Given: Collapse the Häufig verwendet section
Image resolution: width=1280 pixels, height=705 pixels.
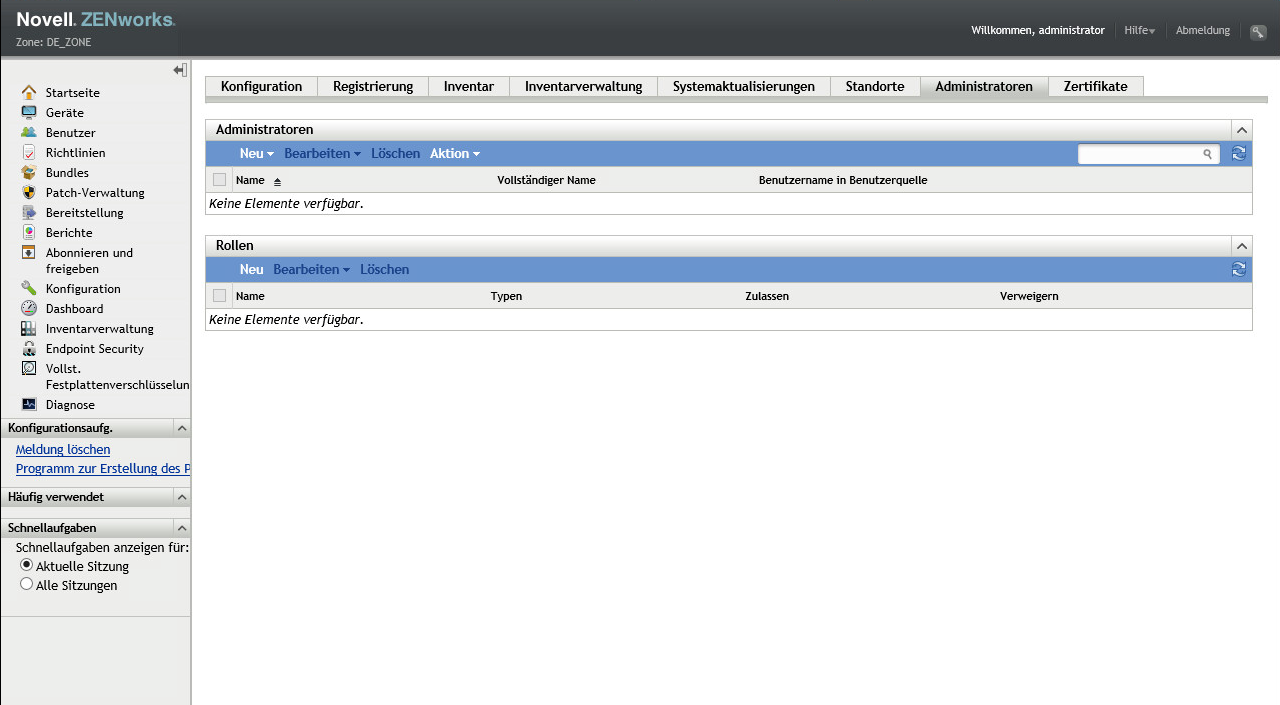Looking at the screenshot, I should point(182,497).
